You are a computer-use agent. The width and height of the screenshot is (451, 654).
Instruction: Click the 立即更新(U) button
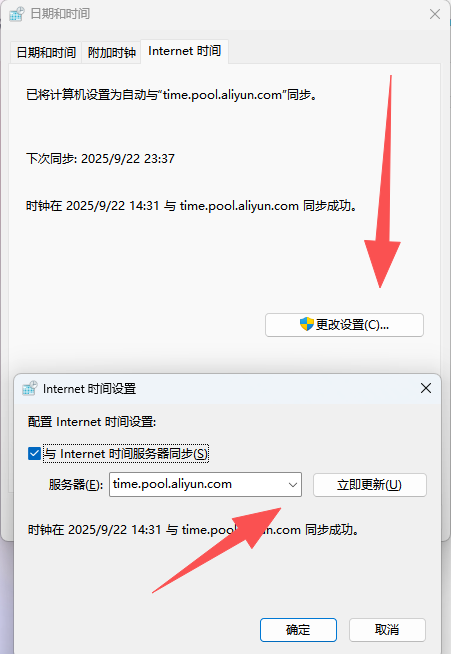[370, 485]
